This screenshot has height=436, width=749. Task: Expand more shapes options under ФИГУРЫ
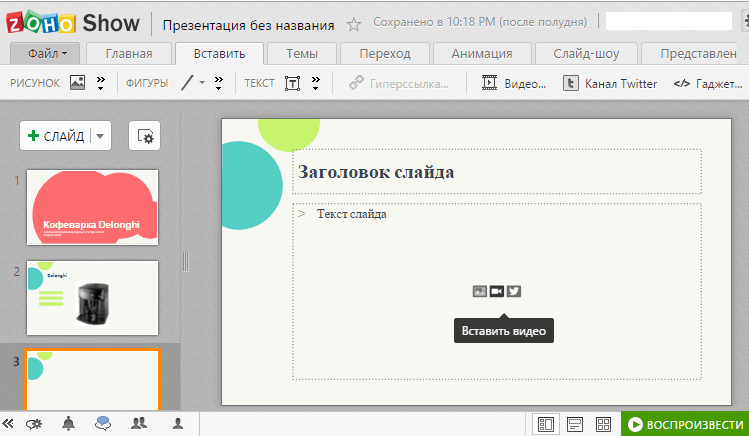click(220, 84)
